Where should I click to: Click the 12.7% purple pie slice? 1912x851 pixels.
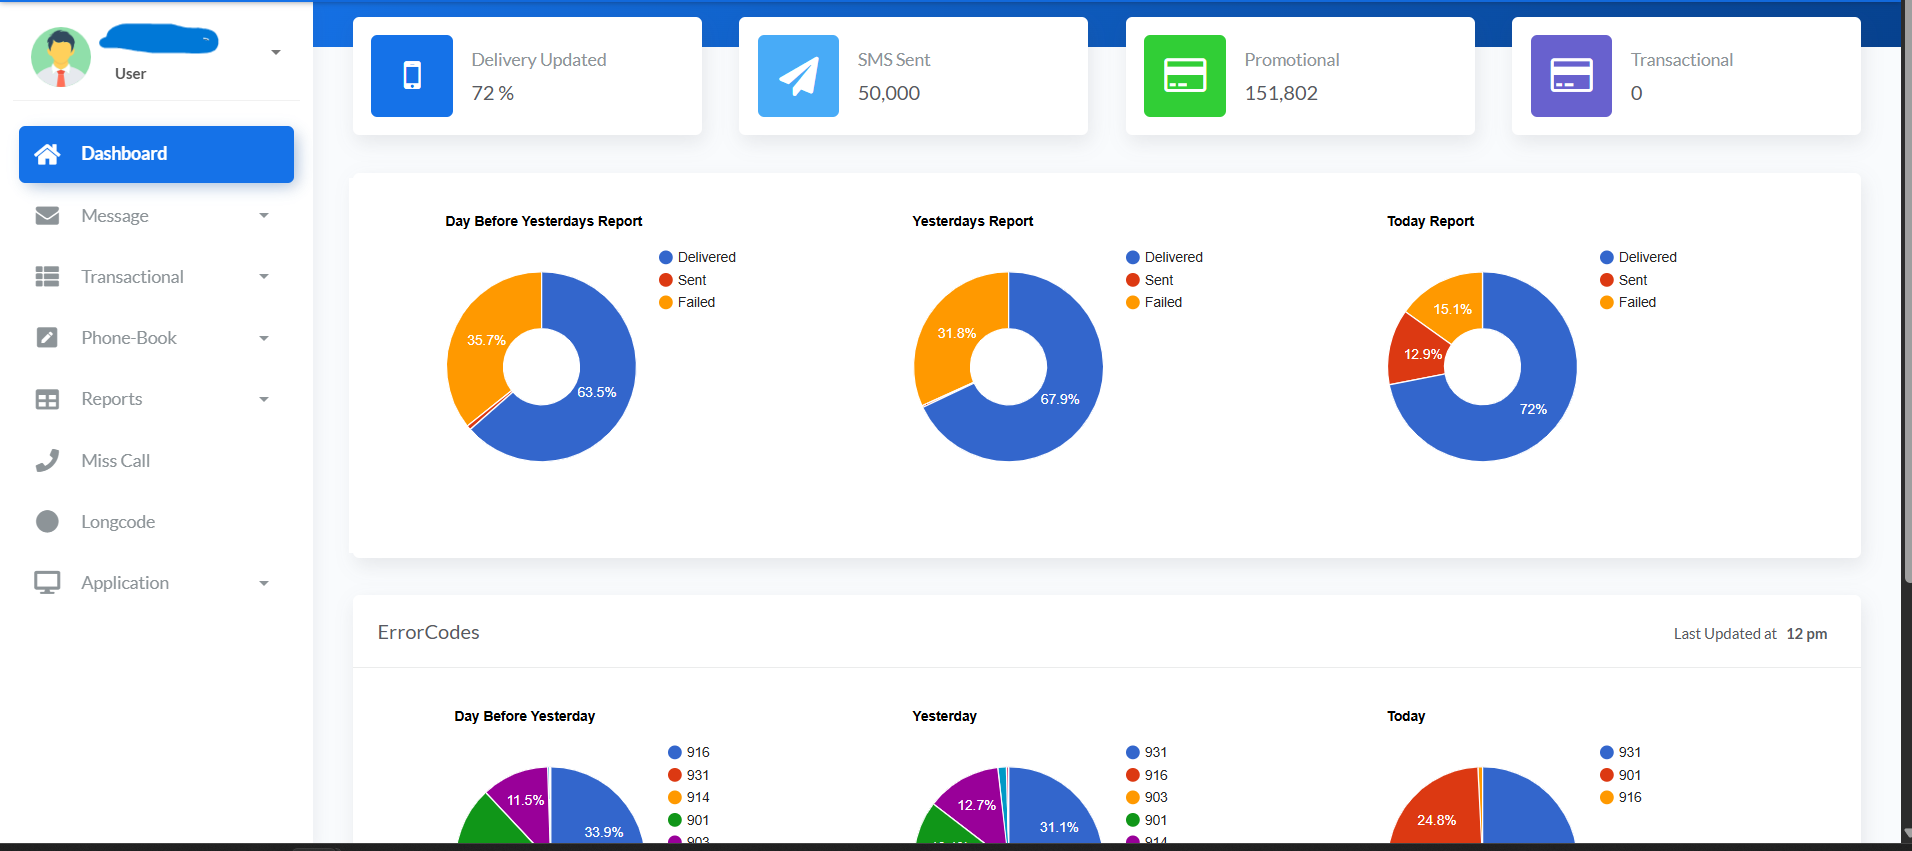coord(975,805)
